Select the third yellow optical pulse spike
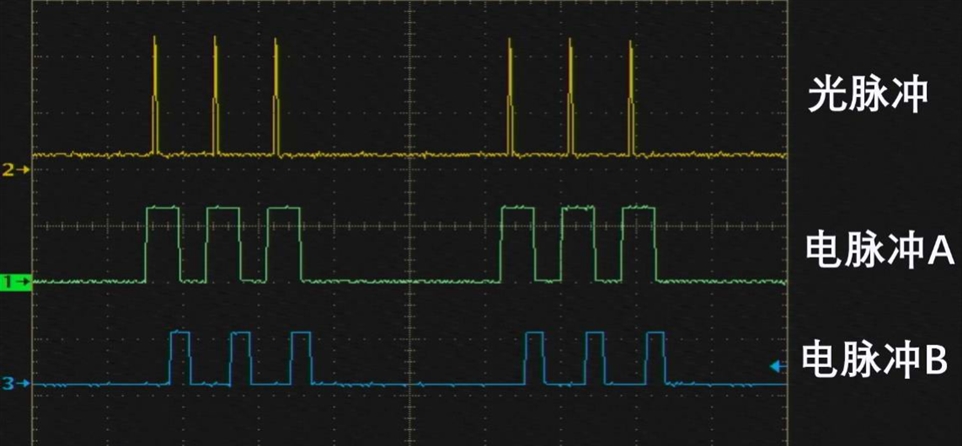Screen dimensions: 962x446 [276, 100]
